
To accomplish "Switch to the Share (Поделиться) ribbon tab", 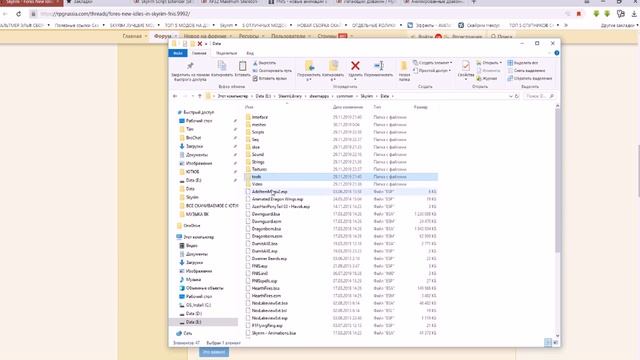I will (227, 53).
